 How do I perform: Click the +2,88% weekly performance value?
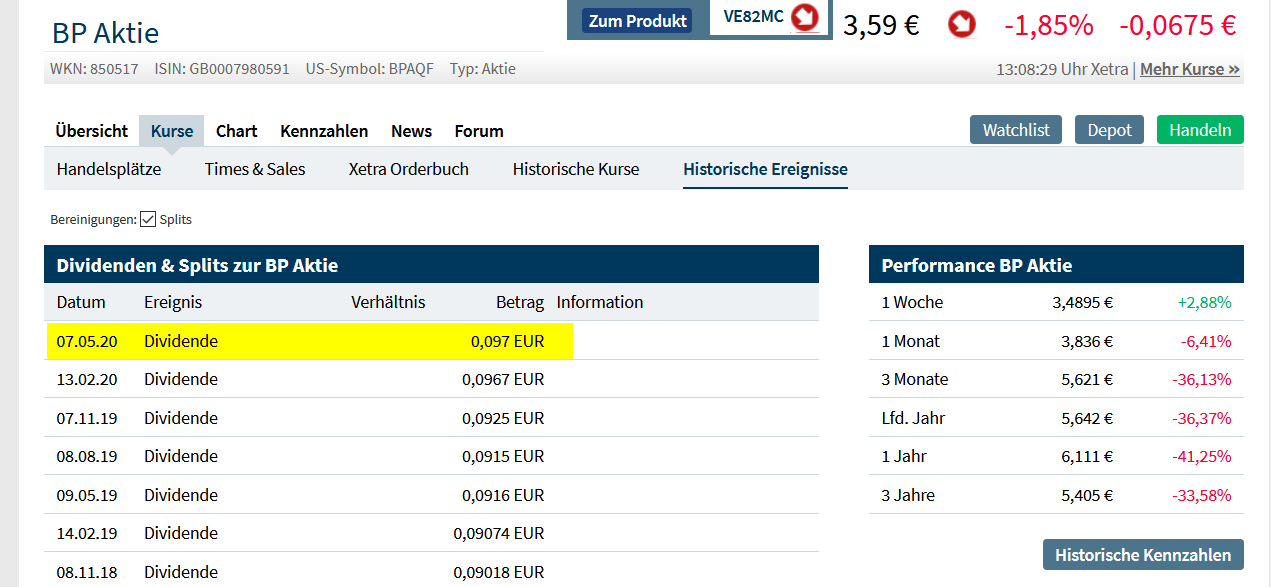(1204, 302)
